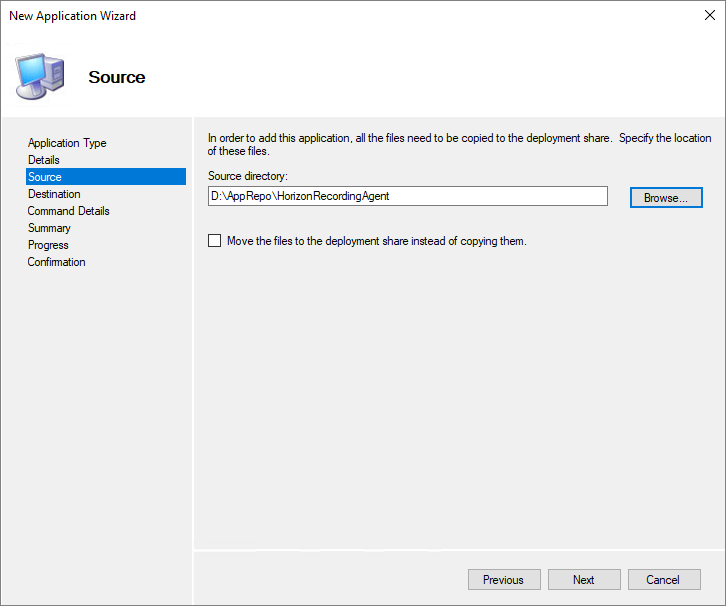
Task: Cancel the New Application Wizard
Action: [663, 580]
